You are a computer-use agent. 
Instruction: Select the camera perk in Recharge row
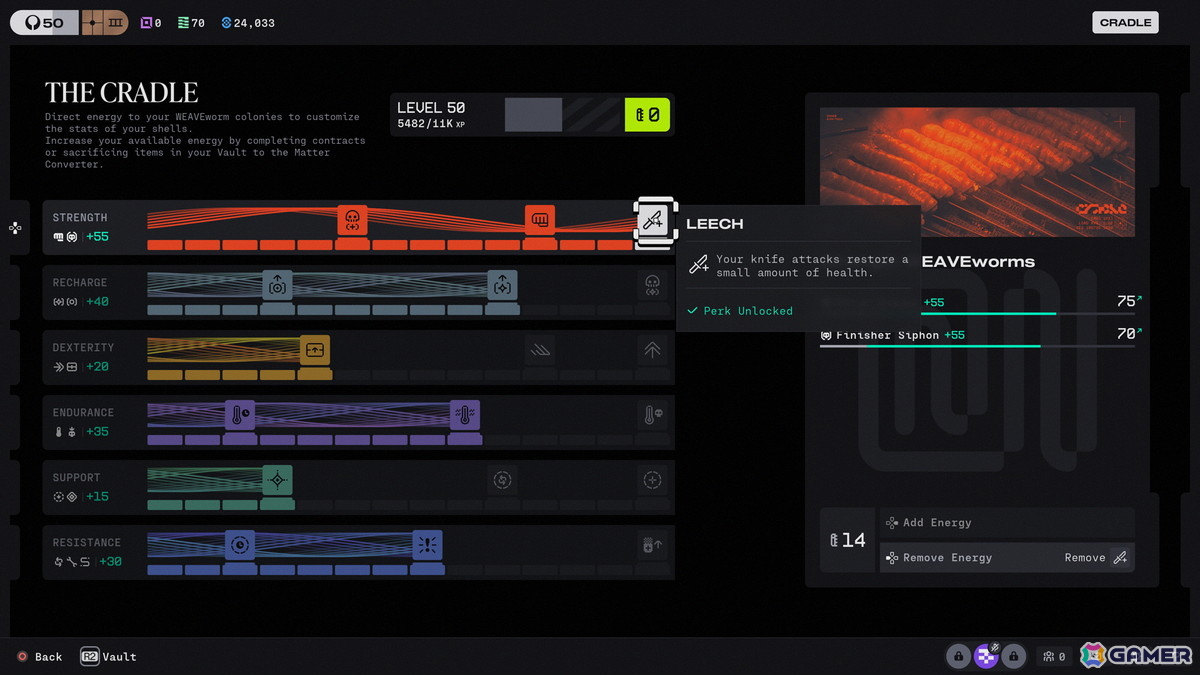pyautogui.click(x=277, y=285)
